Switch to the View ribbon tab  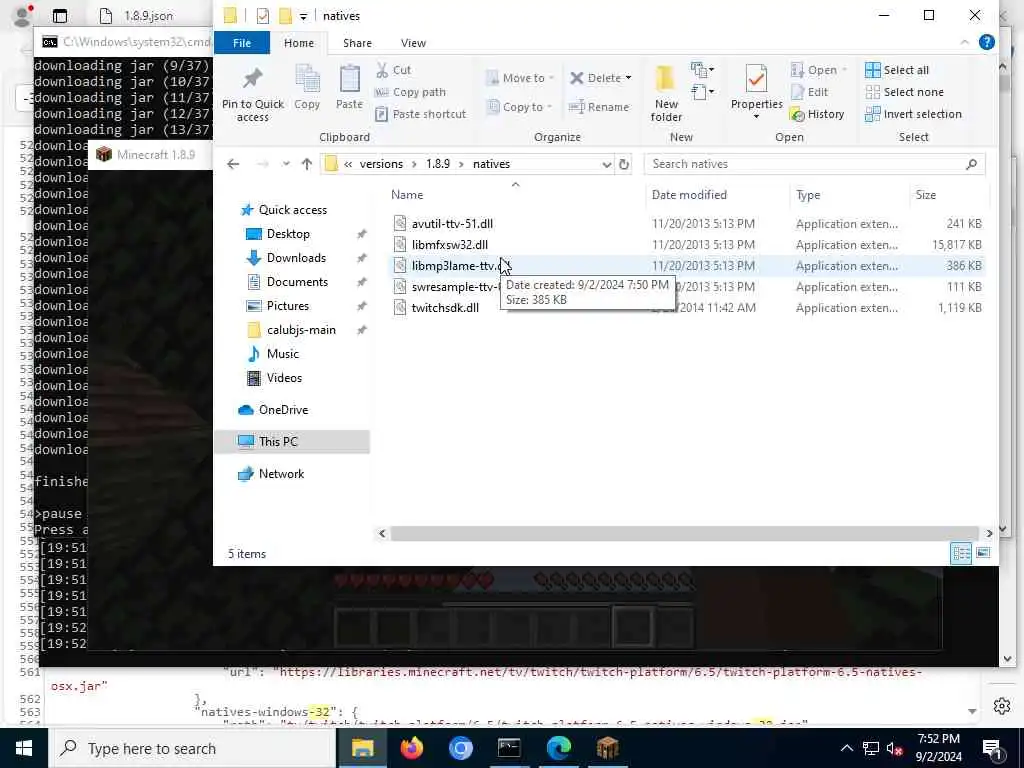(x=413, y=43)
